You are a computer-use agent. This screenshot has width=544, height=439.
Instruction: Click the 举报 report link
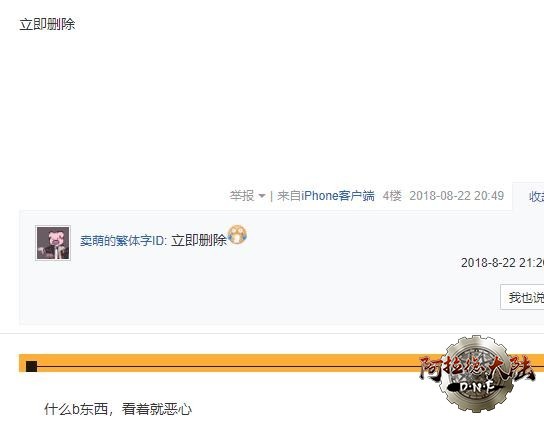[x=242, y=196]
